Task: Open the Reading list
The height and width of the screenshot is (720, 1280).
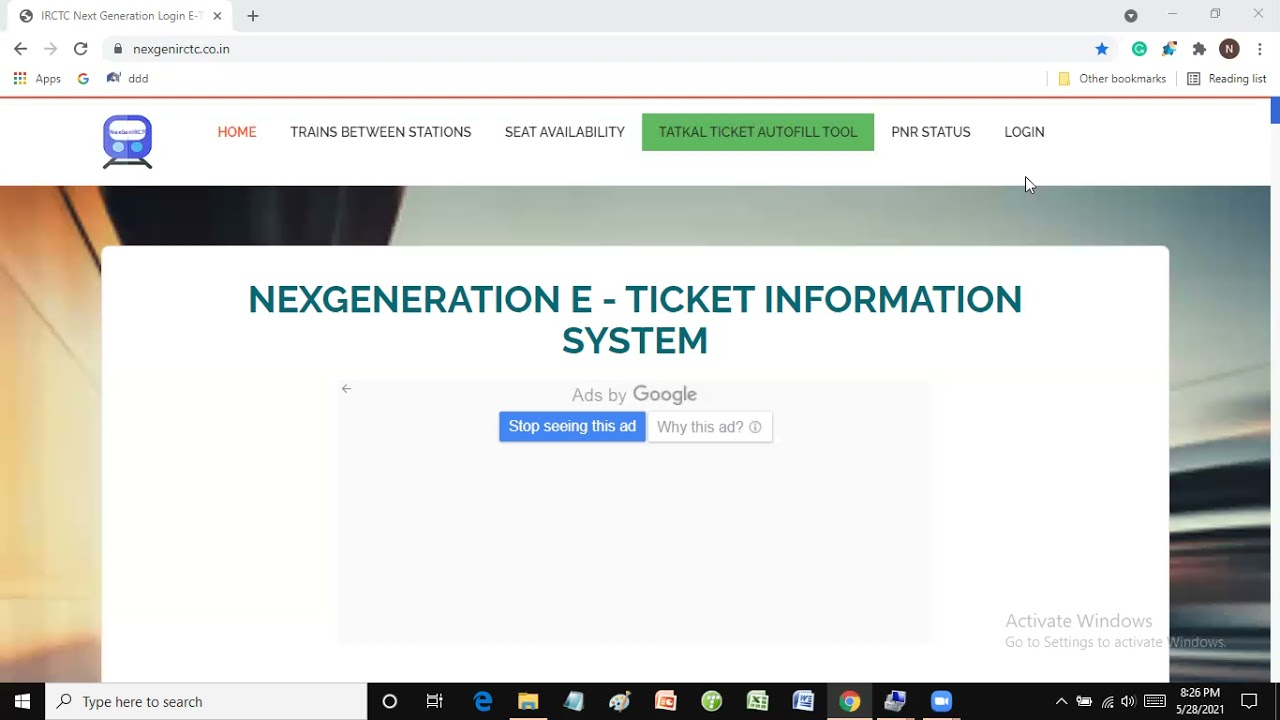Action: click(x=1226, y=78)
